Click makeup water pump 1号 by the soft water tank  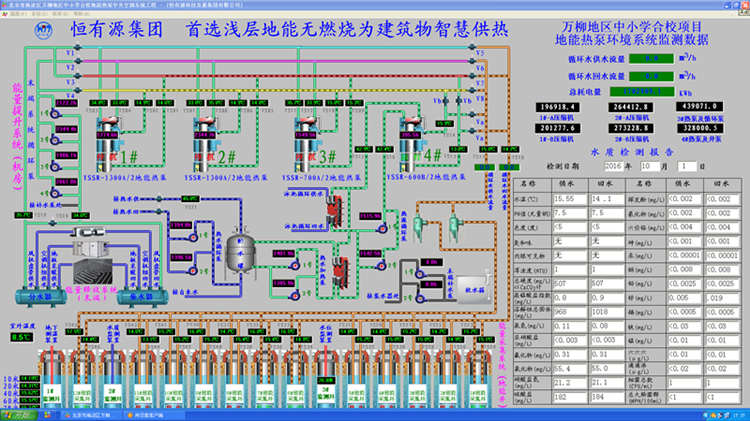click(x=419, y=273)
